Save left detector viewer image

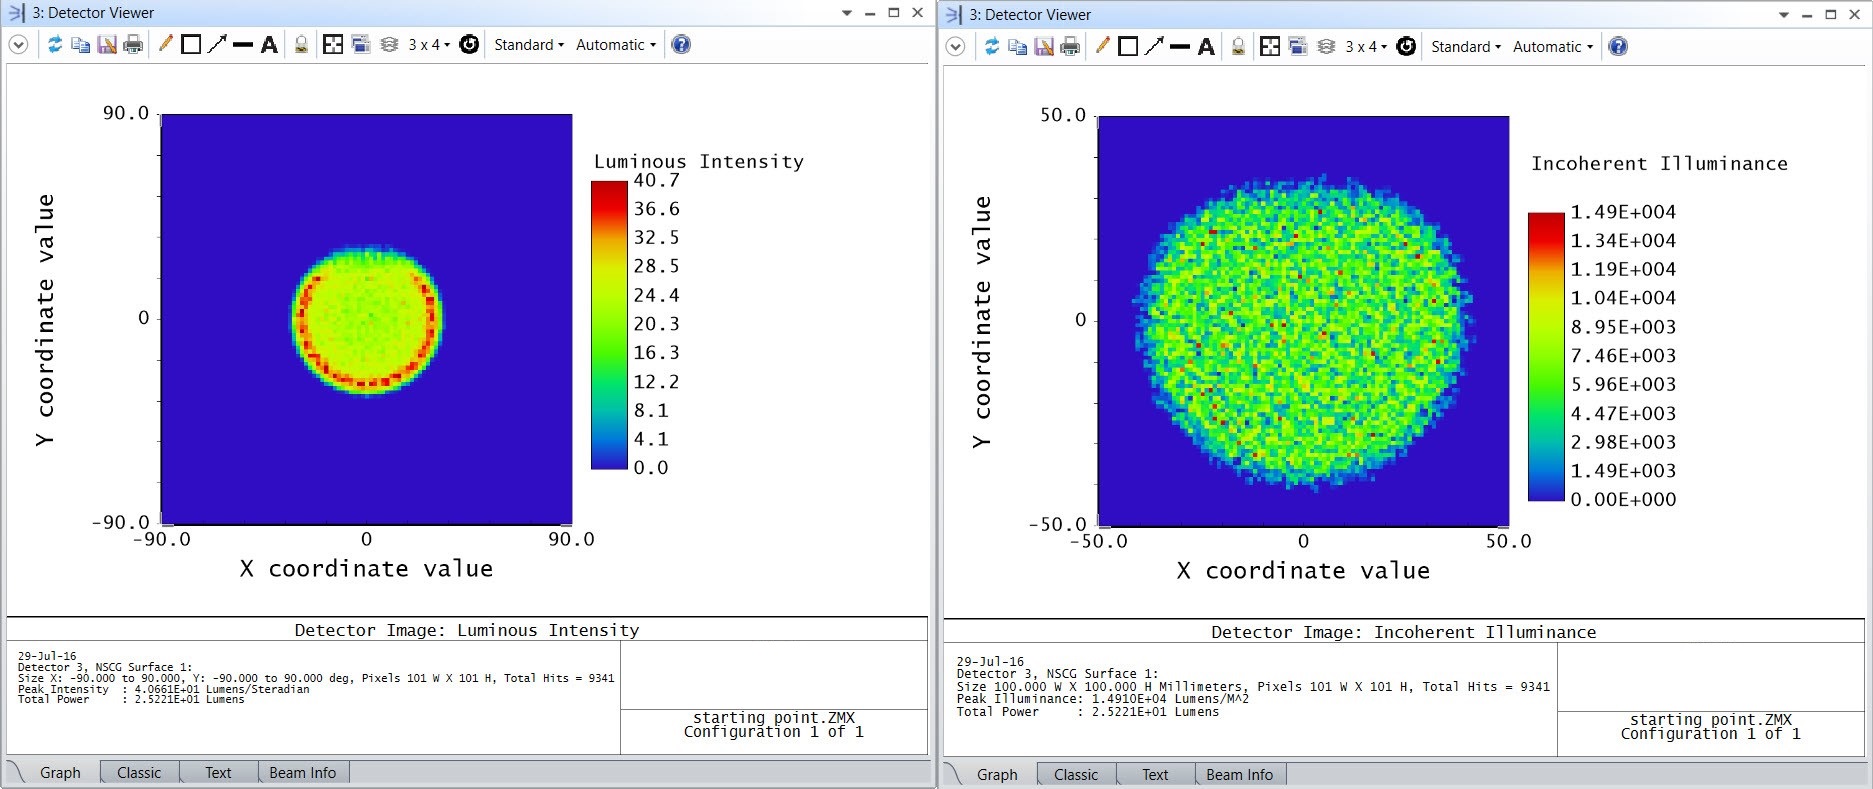(x=107, y=45)
